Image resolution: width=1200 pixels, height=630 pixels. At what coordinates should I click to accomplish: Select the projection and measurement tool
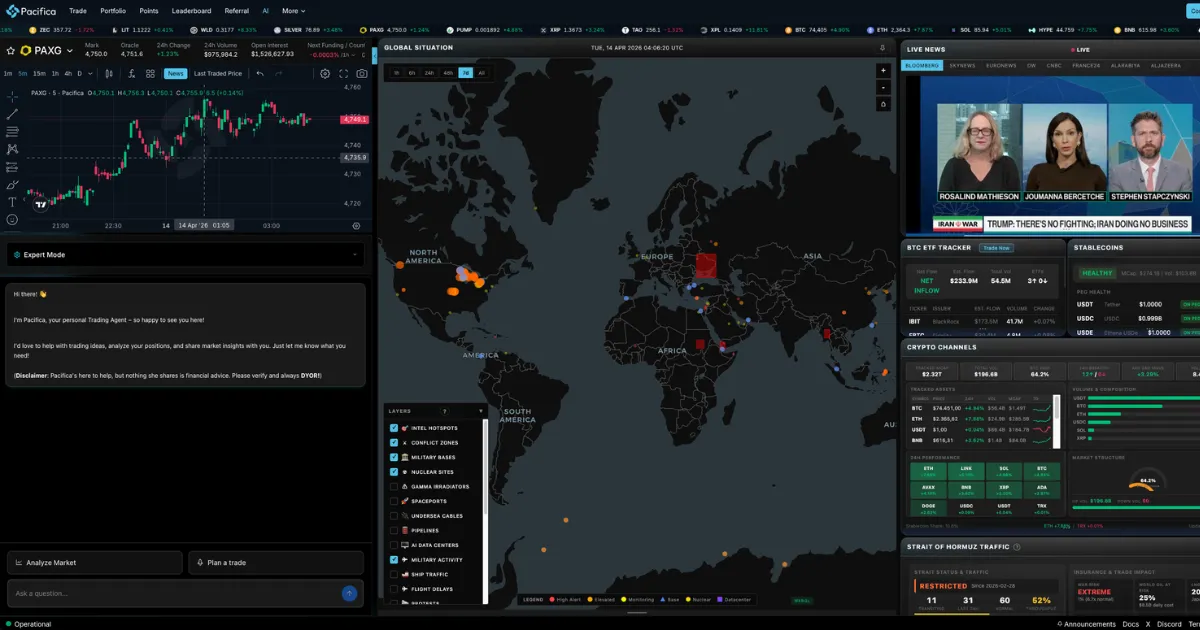12,166
